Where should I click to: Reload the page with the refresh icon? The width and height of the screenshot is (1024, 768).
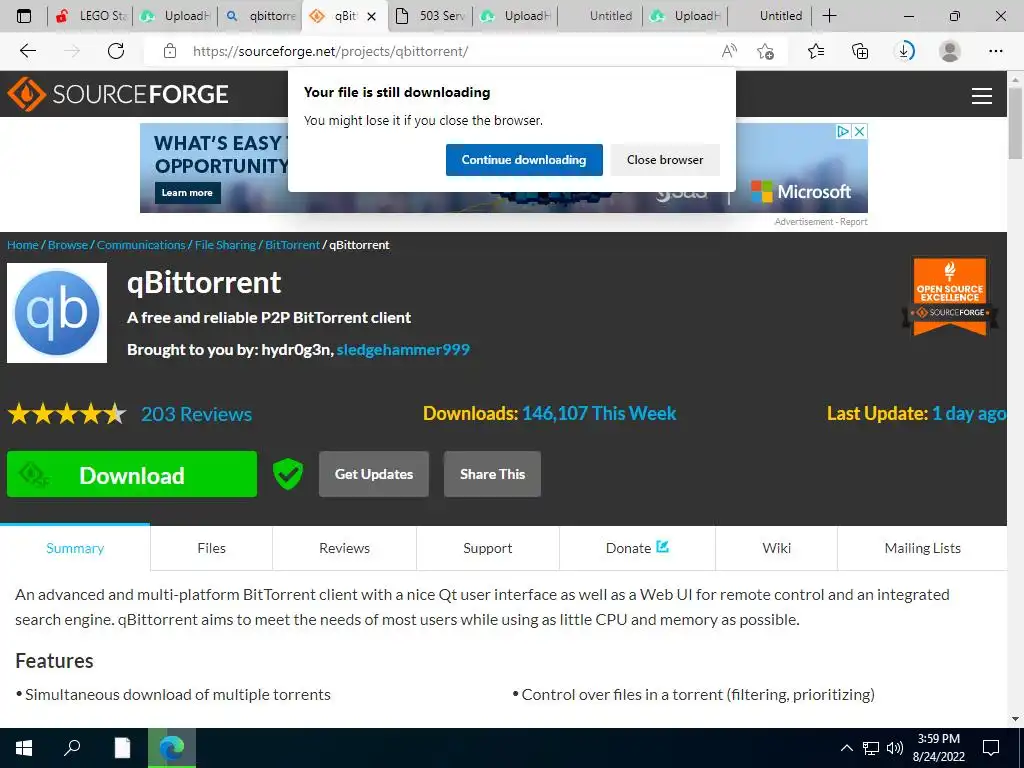[x=116, y=51]
